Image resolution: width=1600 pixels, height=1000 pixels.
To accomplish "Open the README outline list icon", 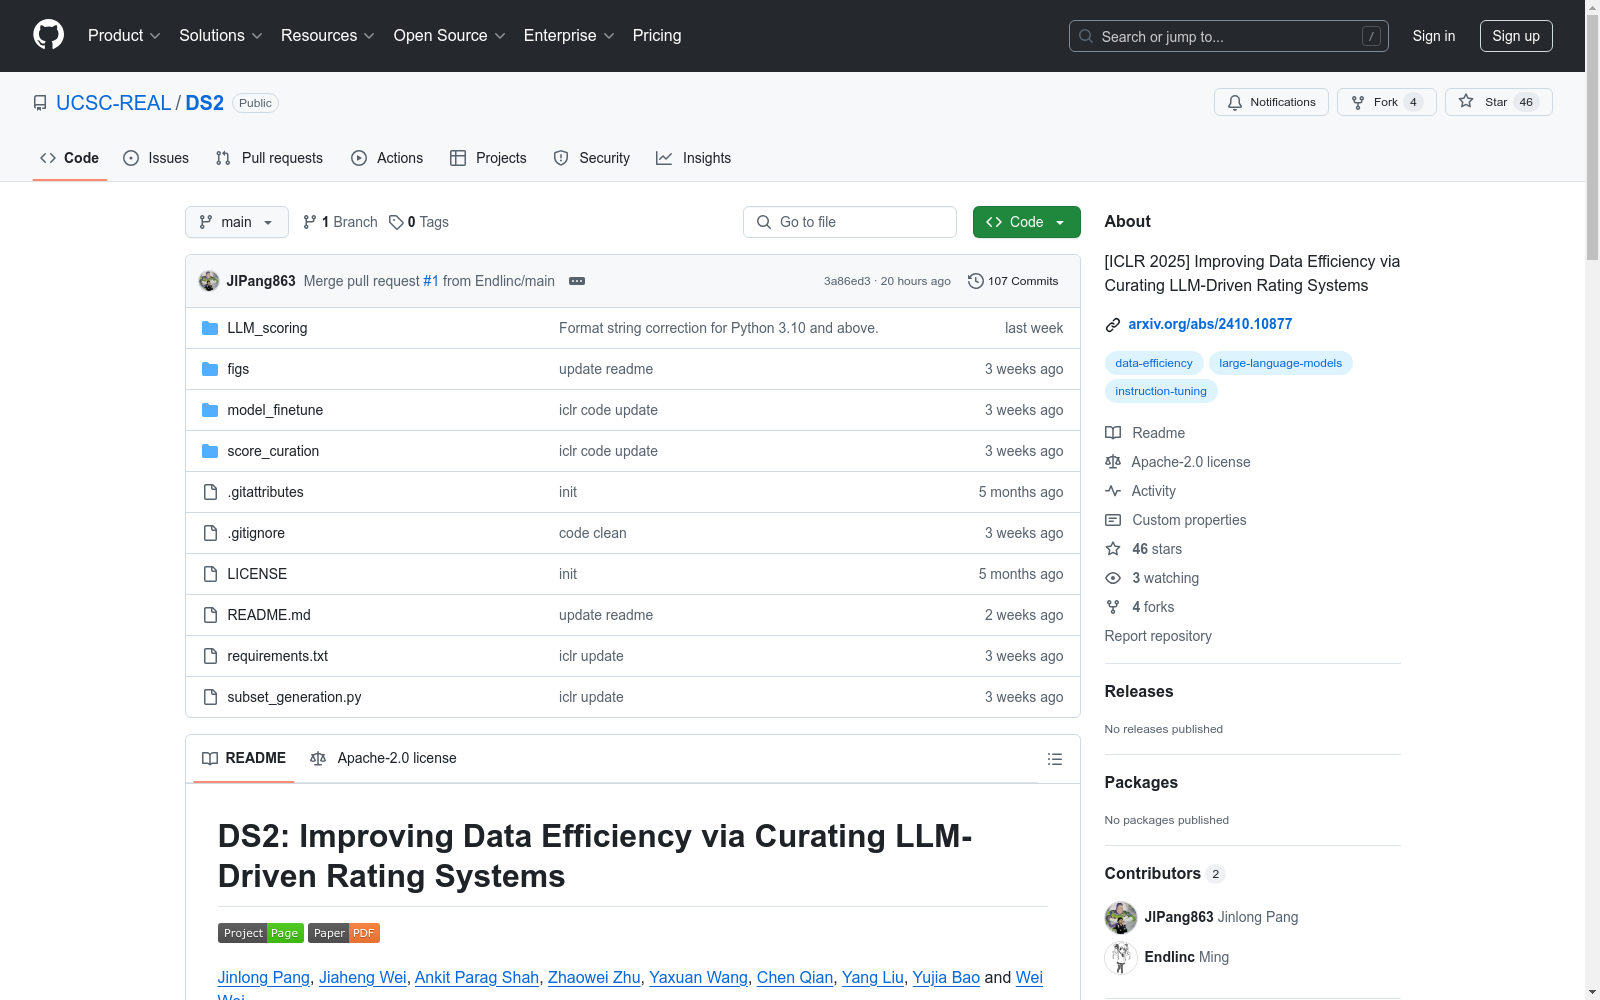I will click(x=1054, y=759).
